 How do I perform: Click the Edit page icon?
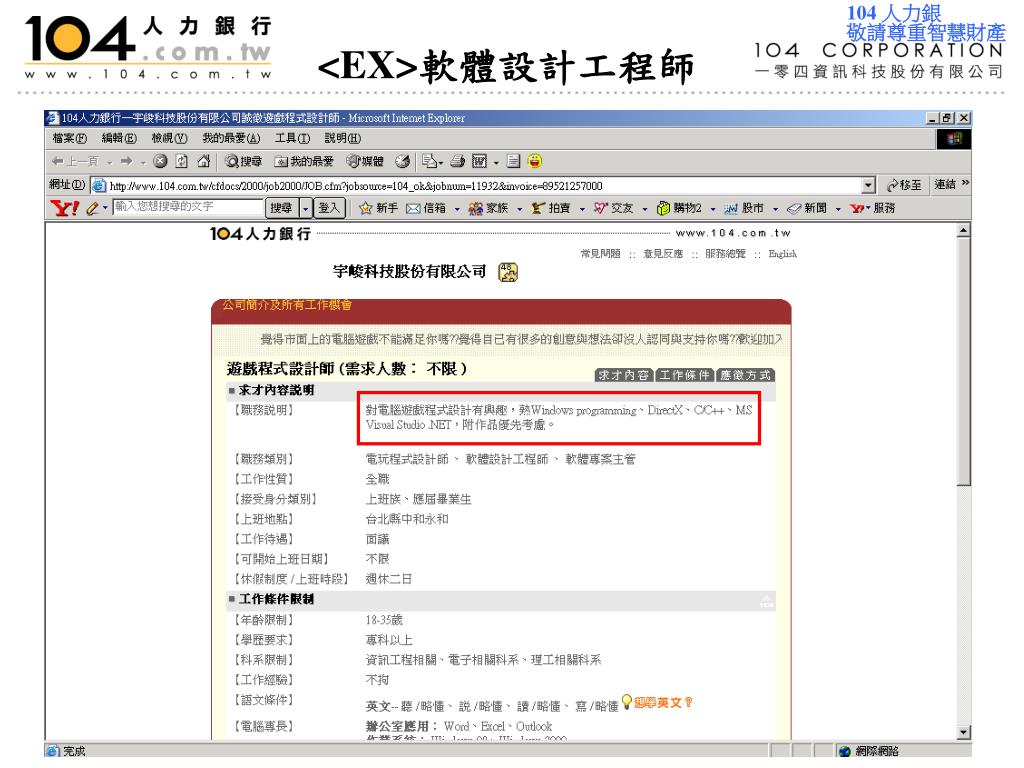pos(479,161)
